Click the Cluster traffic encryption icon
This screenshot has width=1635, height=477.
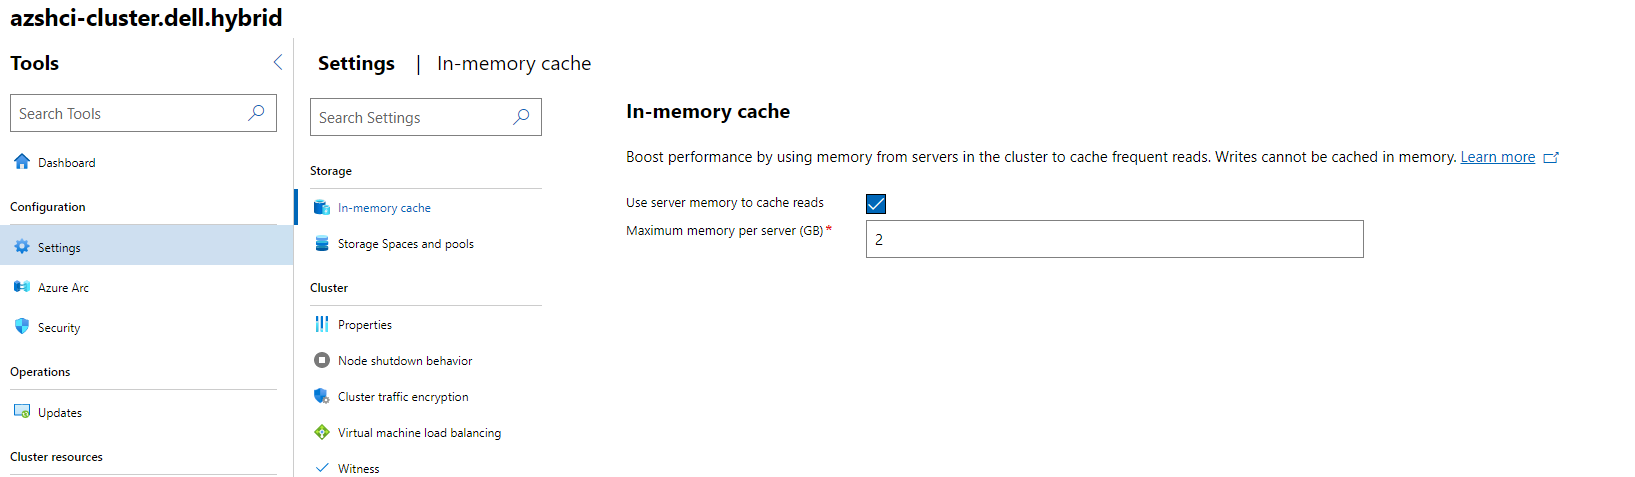pyautogui.click(x=322, y=396)
